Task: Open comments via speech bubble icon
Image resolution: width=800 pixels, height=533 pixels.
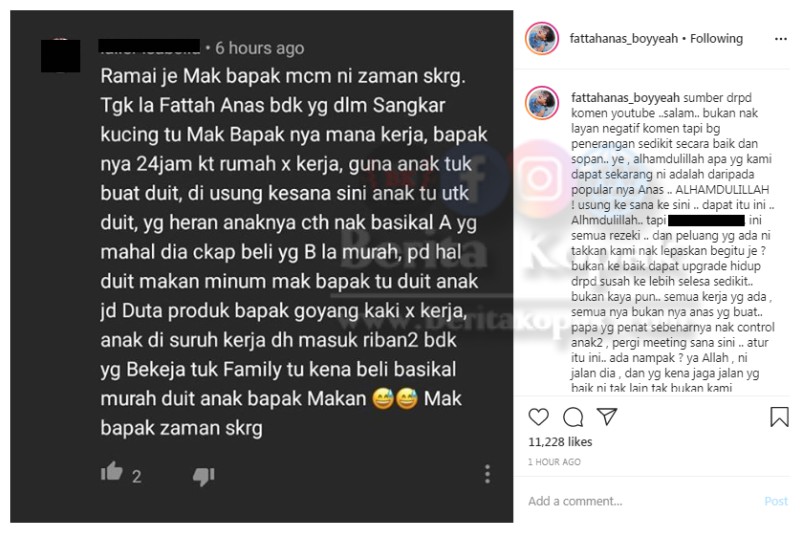Action: [x=573, y=417]
